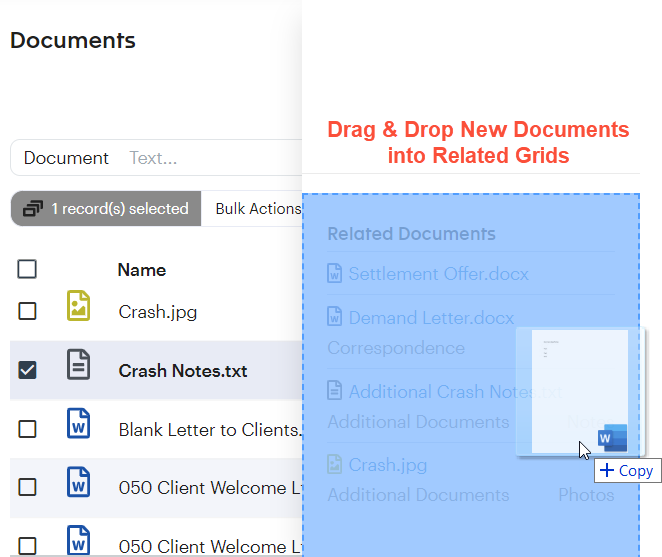
Task: Click the Word icon next to Demand Letter.docx
Action: point(335,317)
